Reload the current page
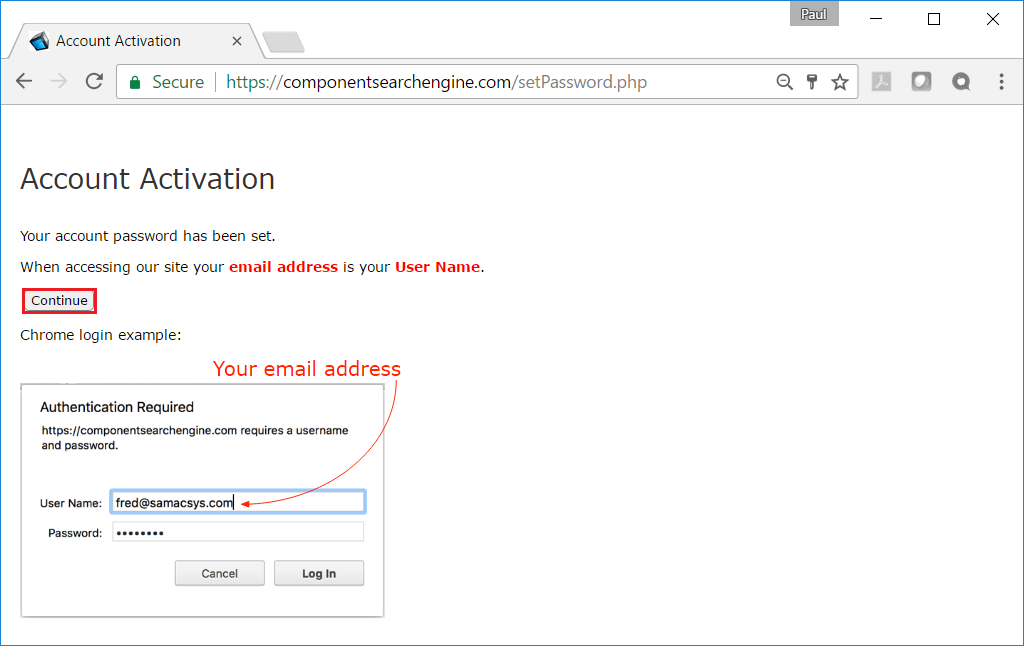 (94, 82)
